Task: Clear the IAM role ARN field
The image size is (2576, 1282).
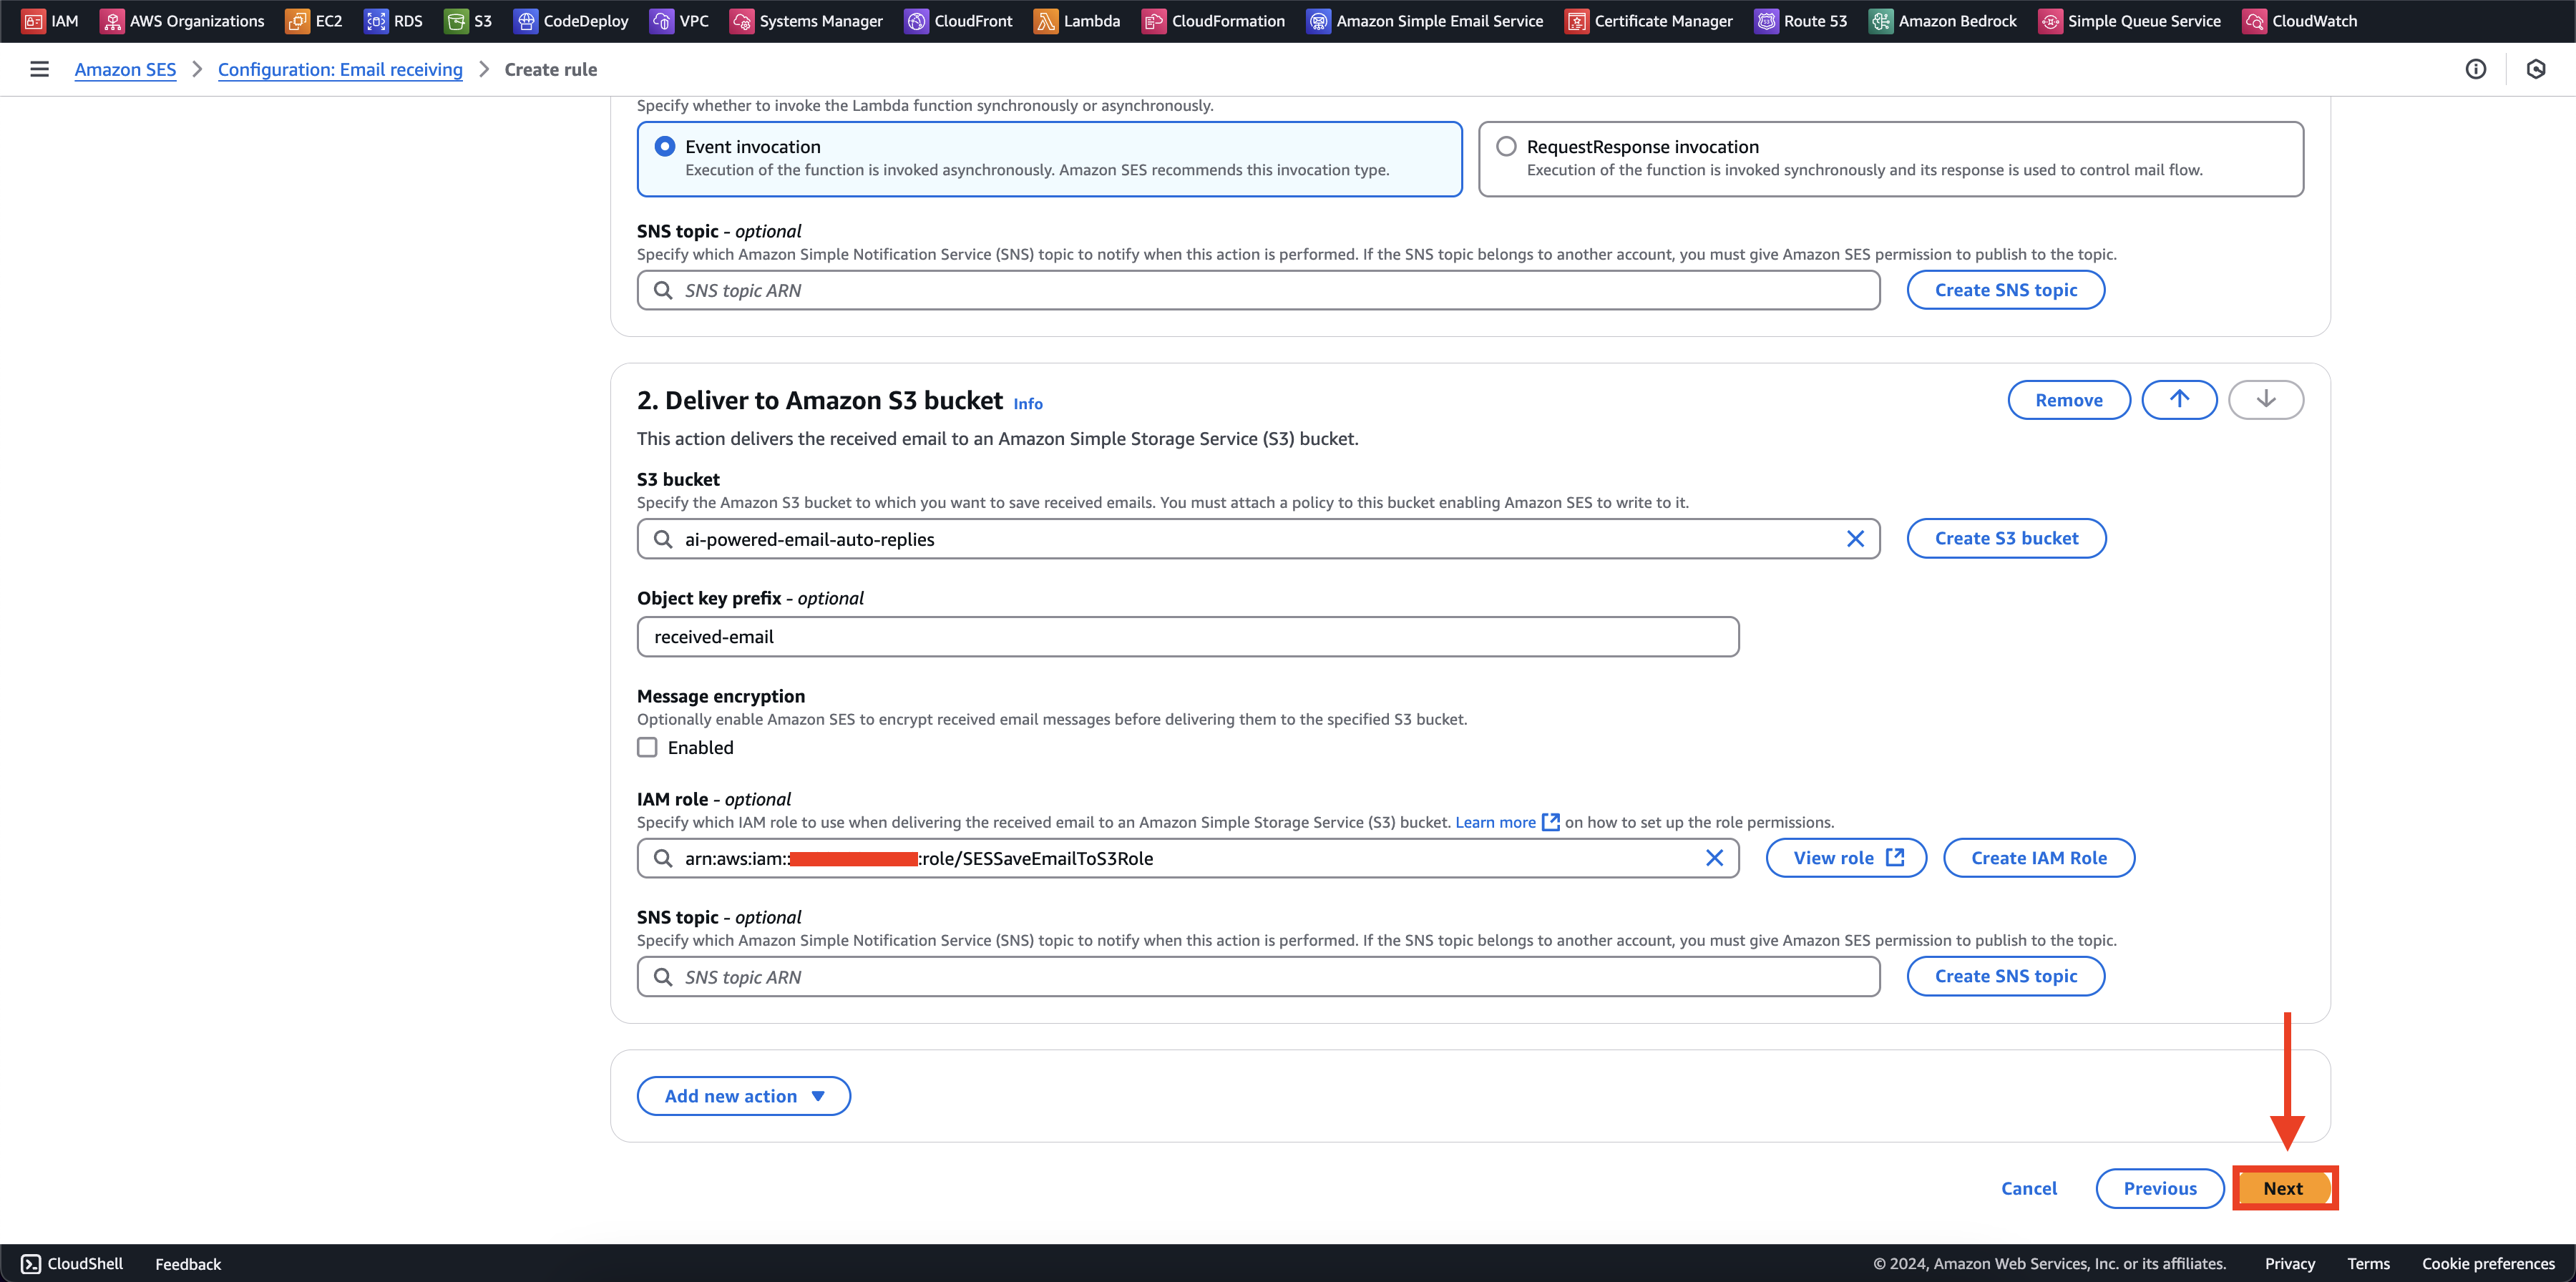Action: [1715, 858]
